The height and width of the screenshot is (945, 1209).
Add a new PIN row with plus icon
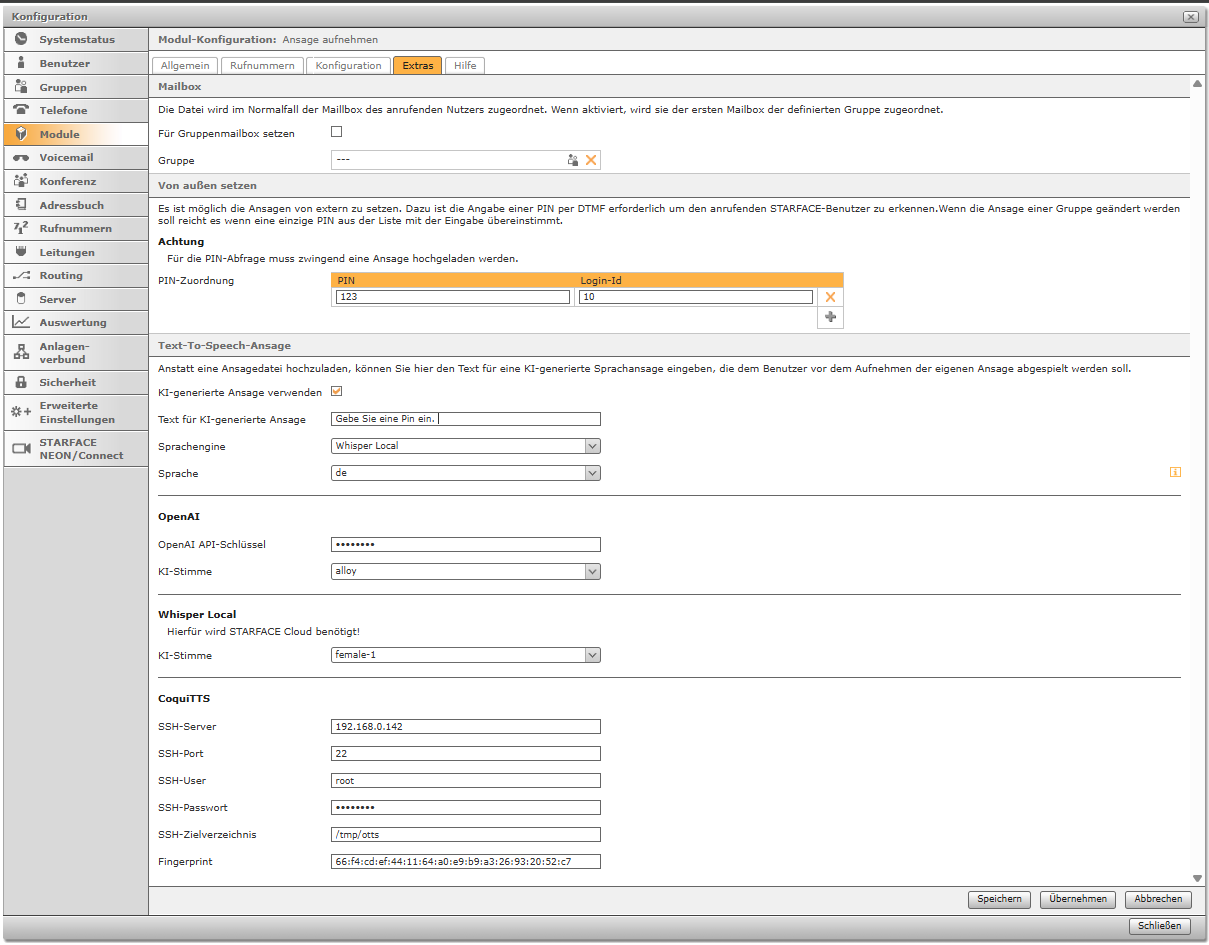pyautogui.click(x=830, y=317)
